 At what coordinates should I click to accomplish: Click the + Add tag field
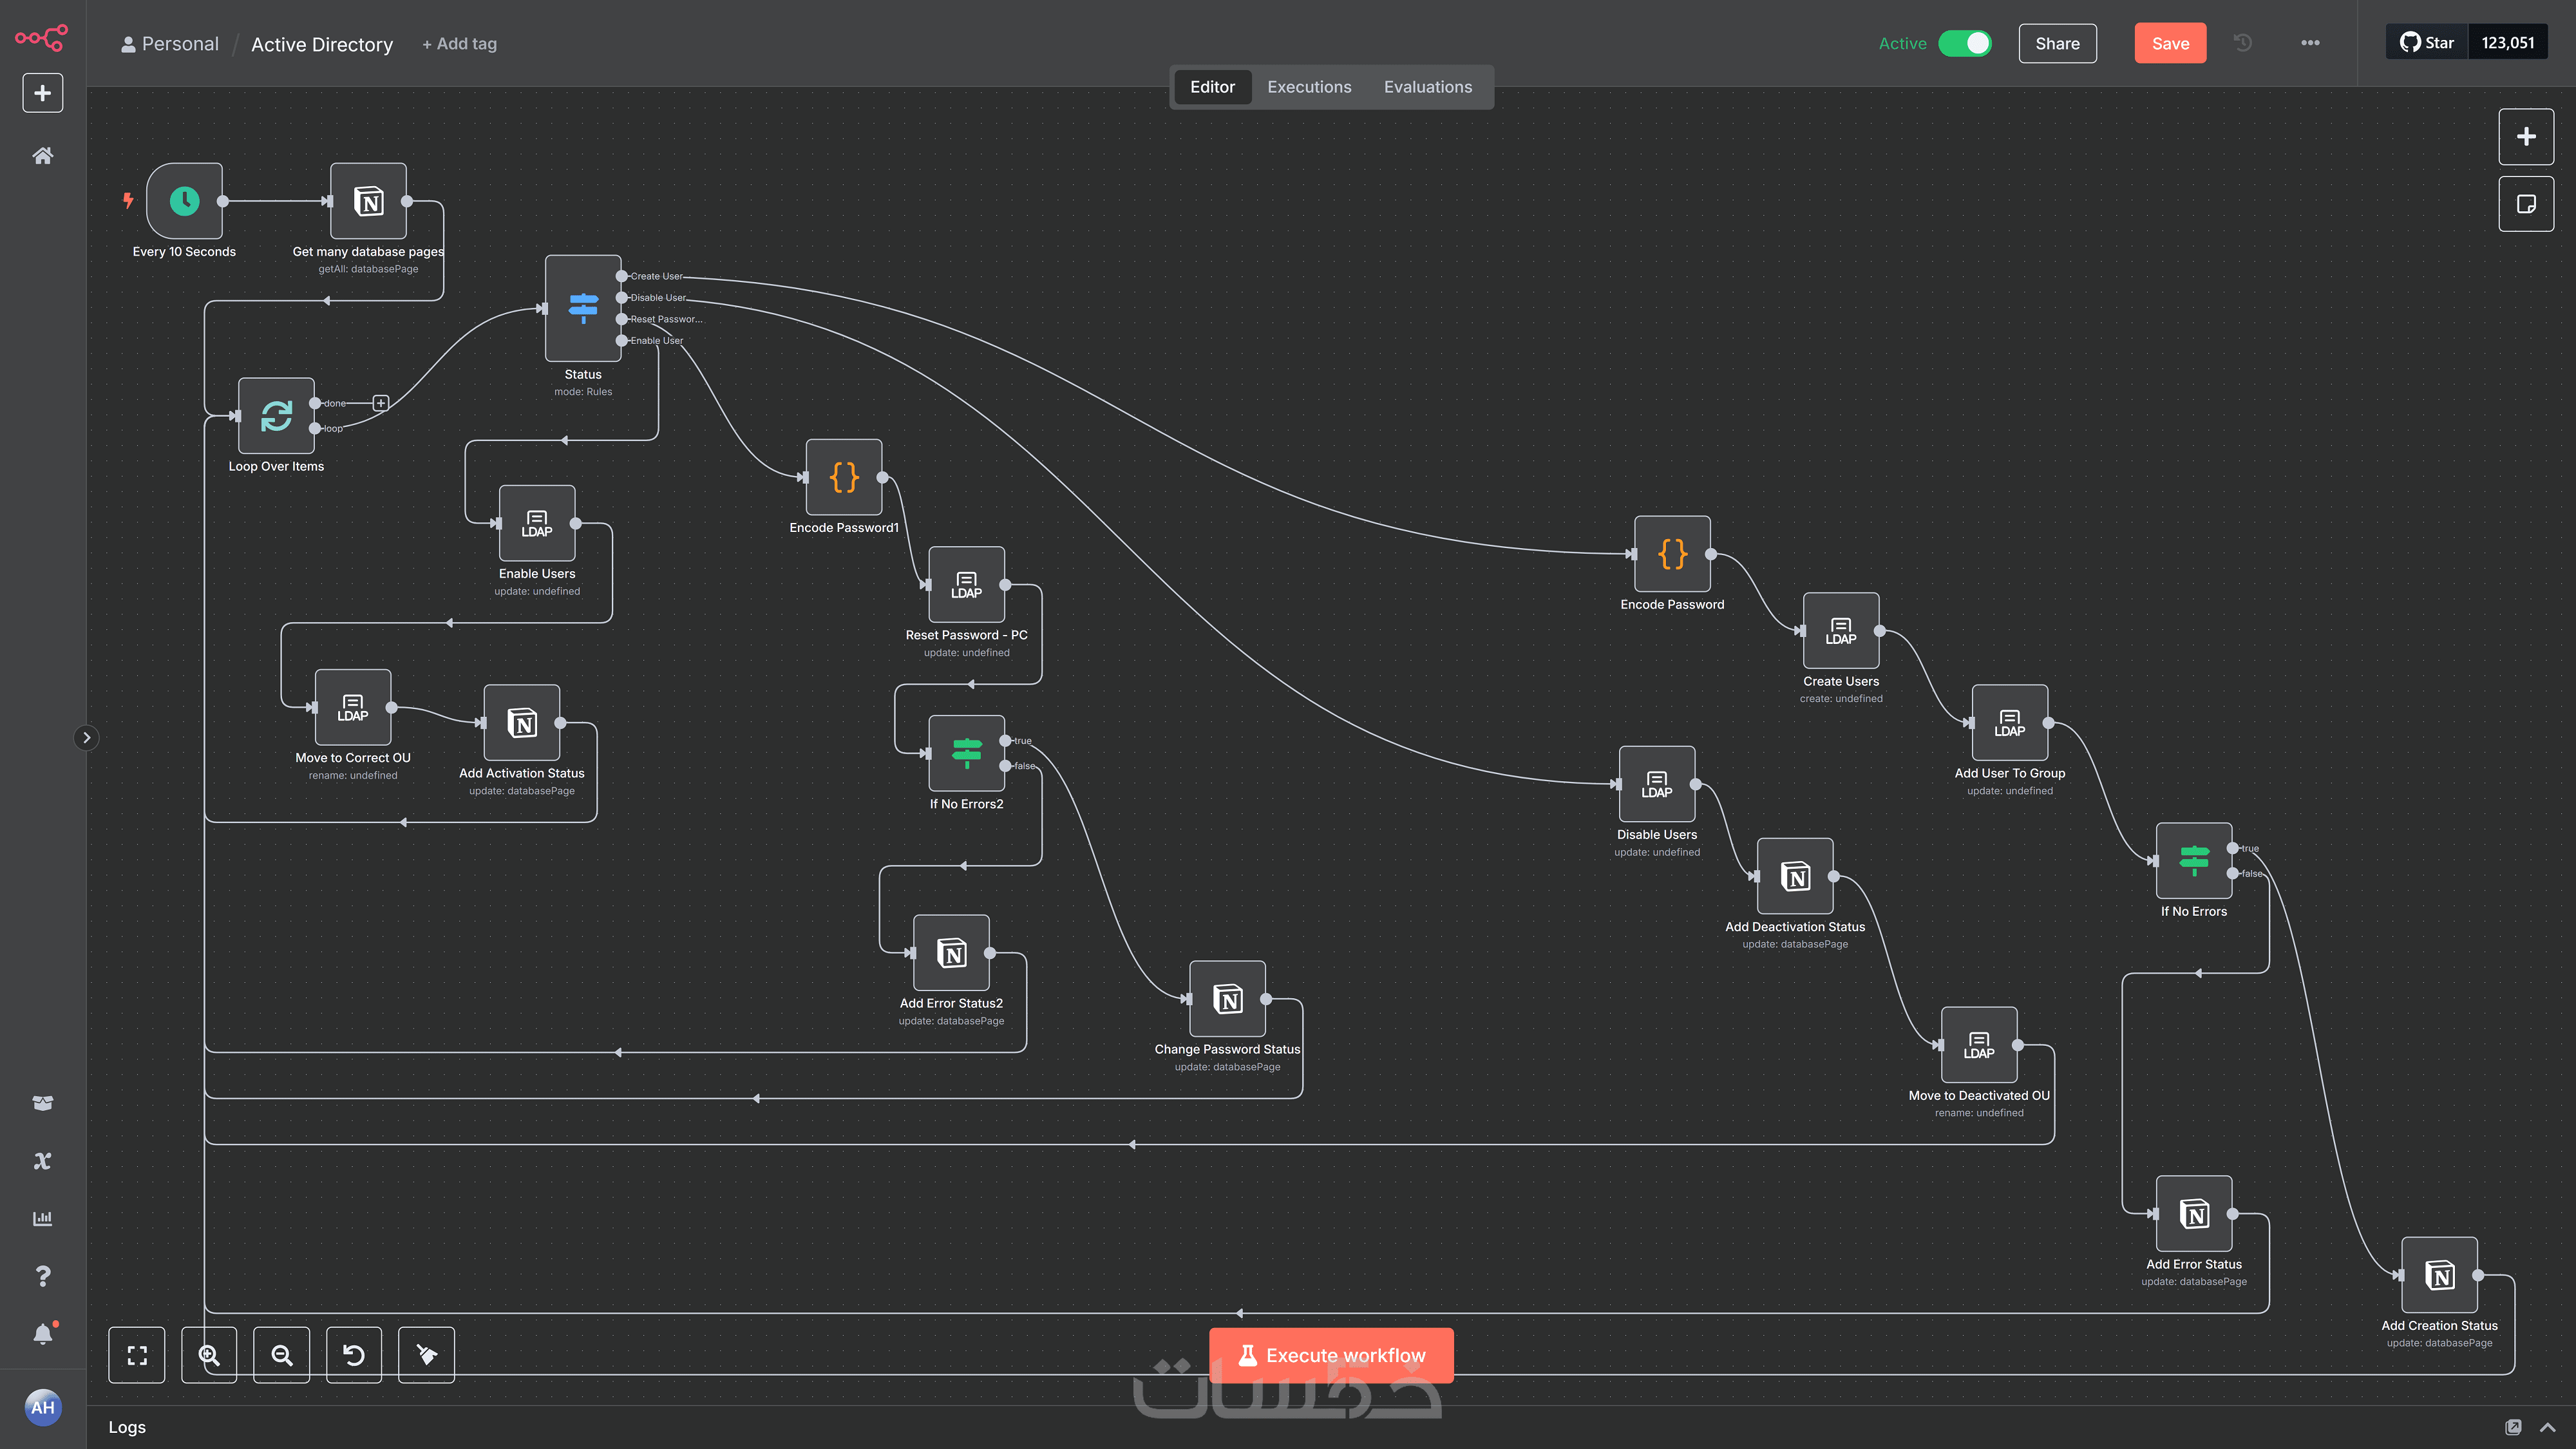[x=459, y=44]
